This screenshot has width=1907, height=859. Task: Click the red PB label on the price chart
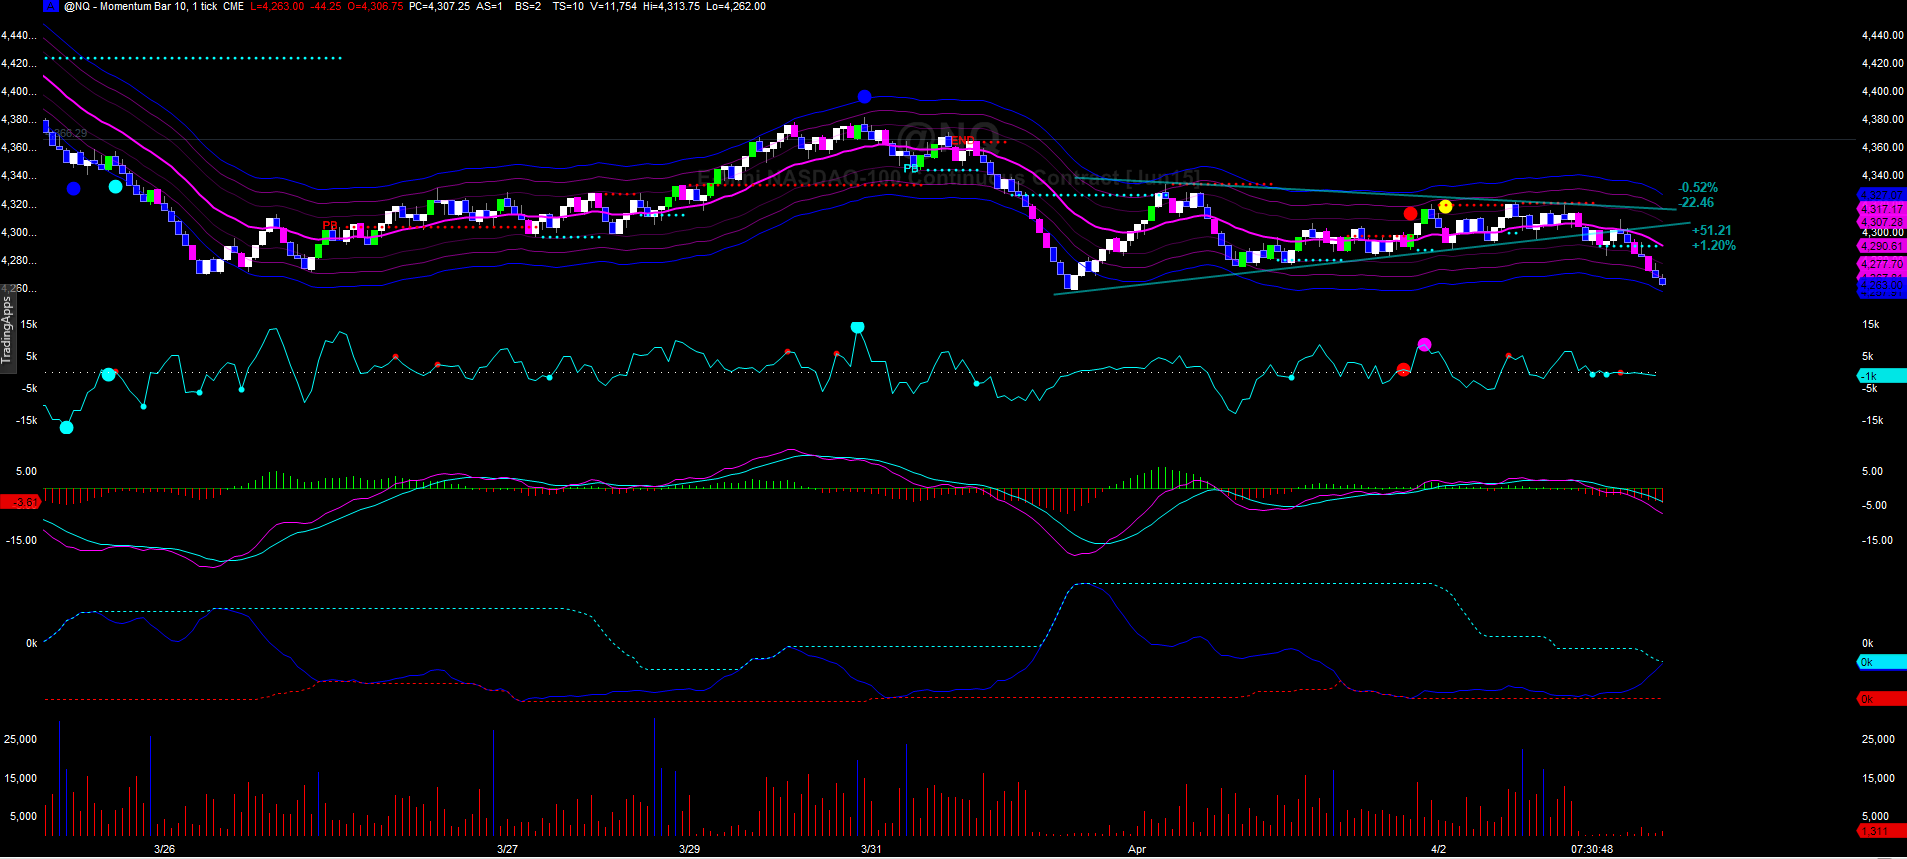[x=330, y=225]
